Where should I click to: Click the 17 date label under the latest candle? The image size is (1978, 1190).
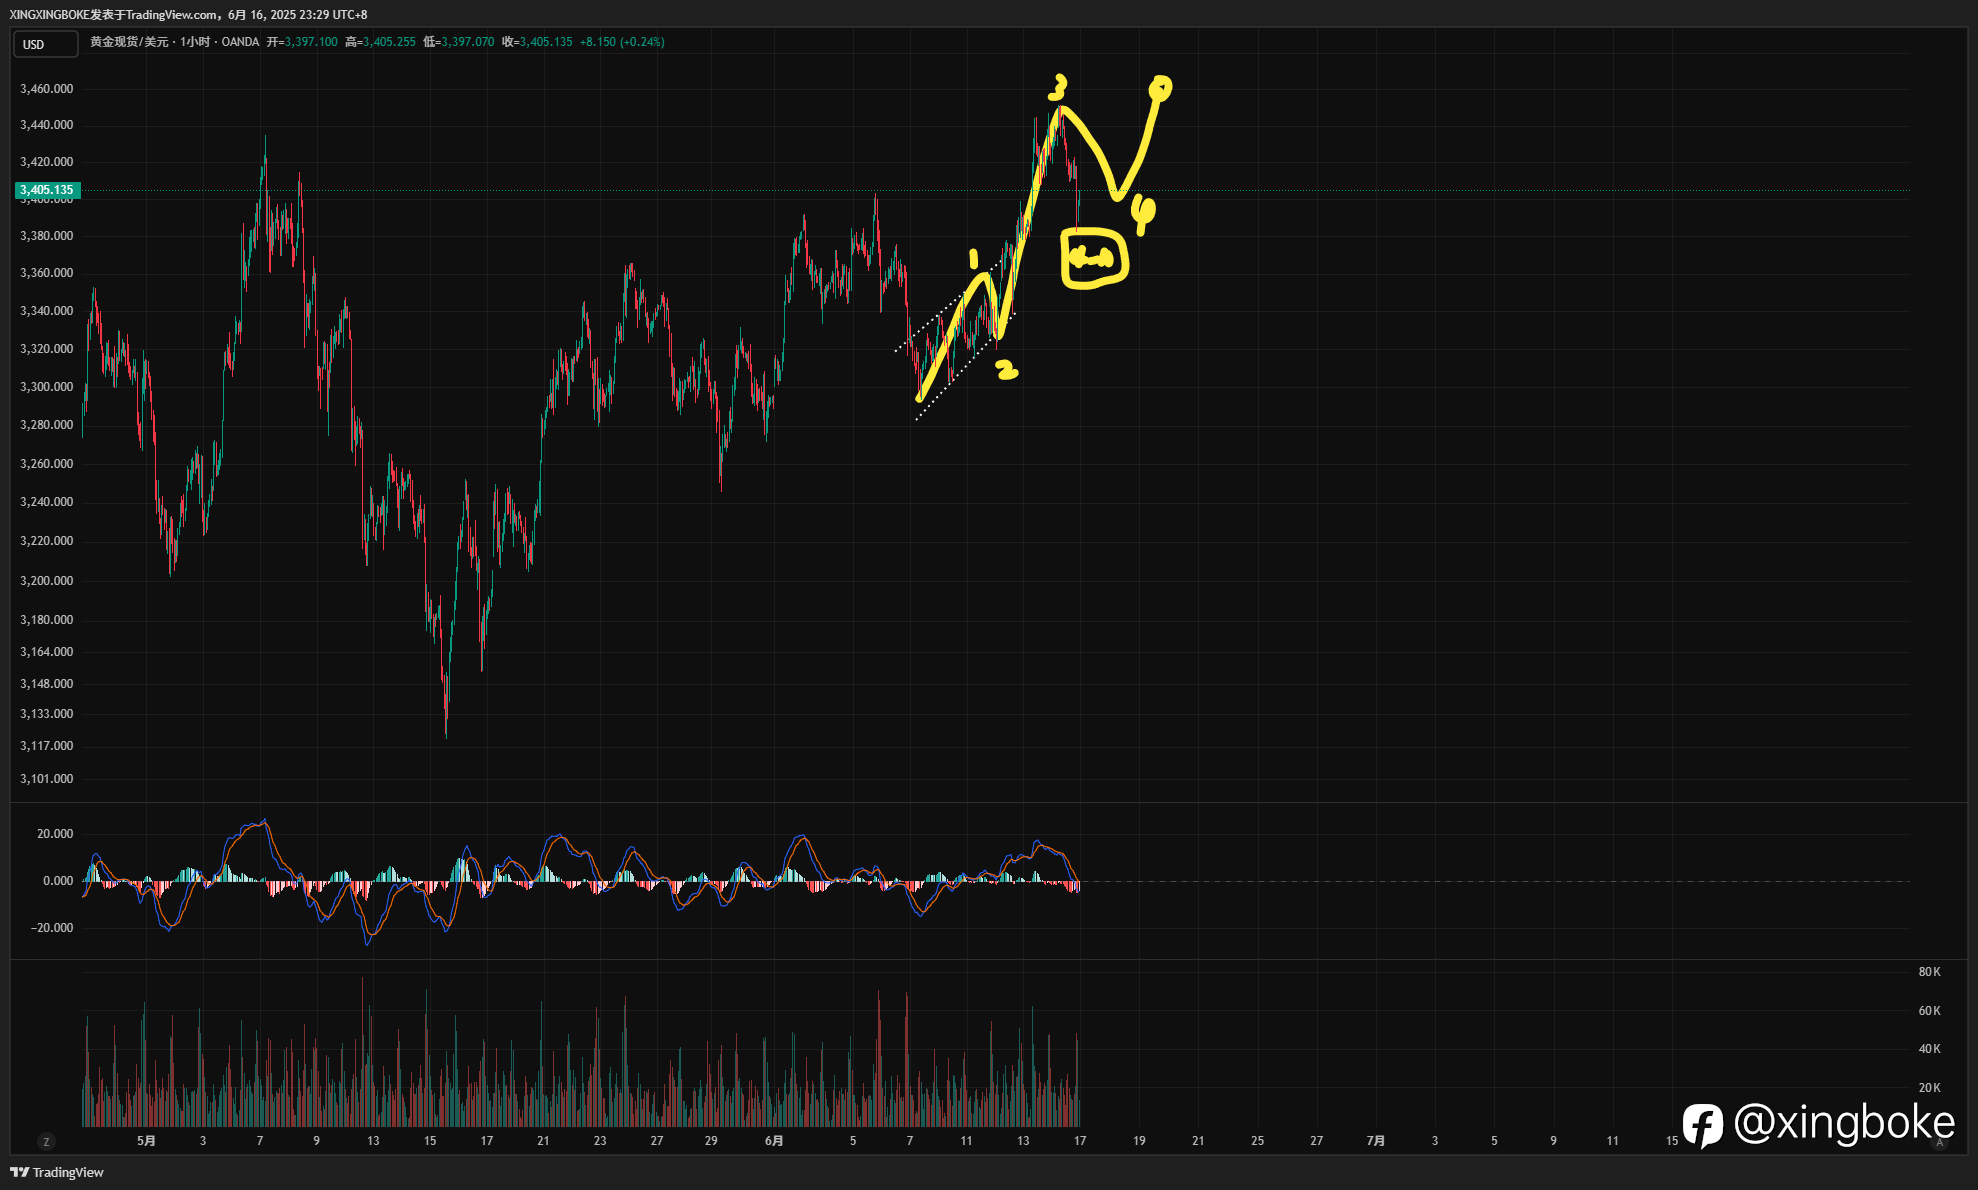tap(1080, 1141)
